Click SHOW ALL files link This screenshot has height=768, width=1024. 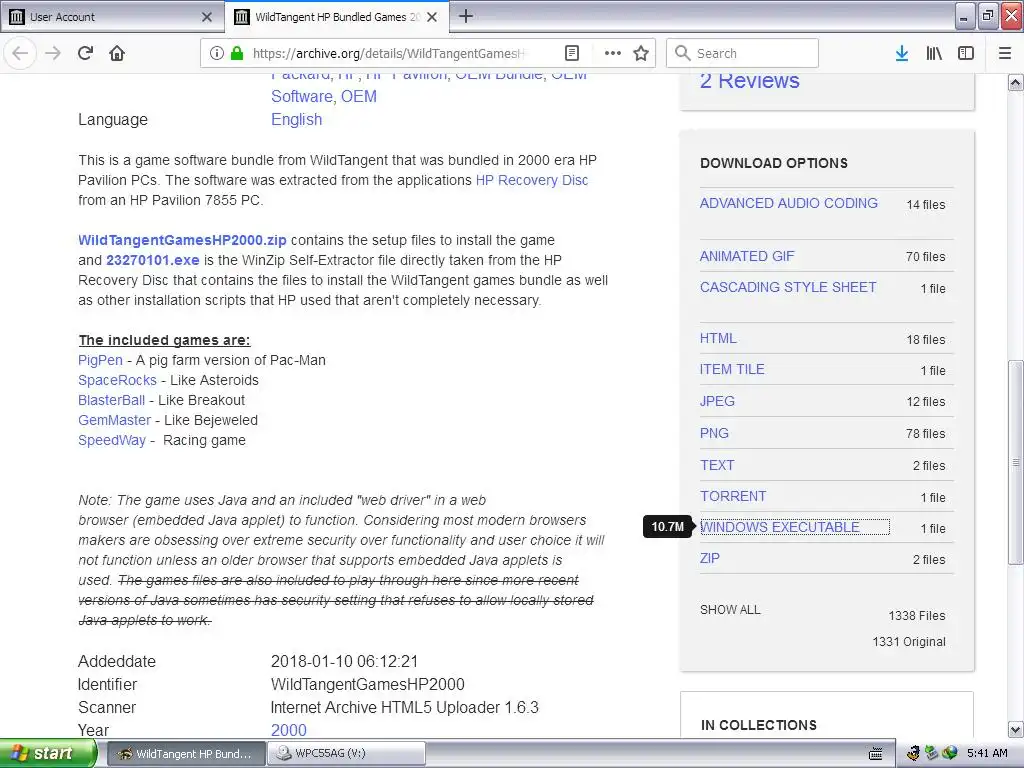click(x=730, y=609)
